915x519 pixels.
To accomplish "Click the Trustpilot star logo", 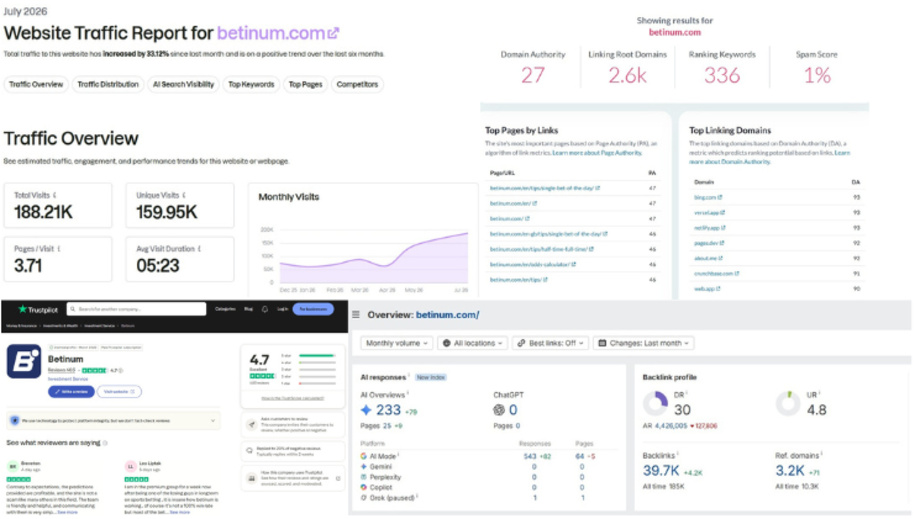I will 23,309.
